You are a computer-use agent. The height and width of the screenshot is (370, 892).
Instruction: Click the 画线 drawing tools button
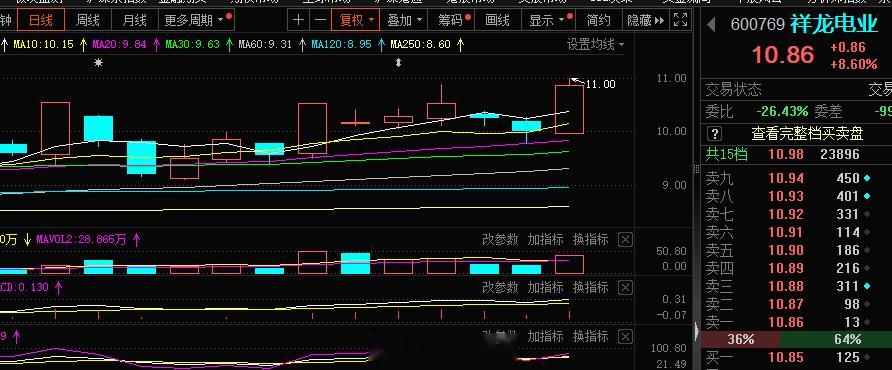[x=498, y=20]
